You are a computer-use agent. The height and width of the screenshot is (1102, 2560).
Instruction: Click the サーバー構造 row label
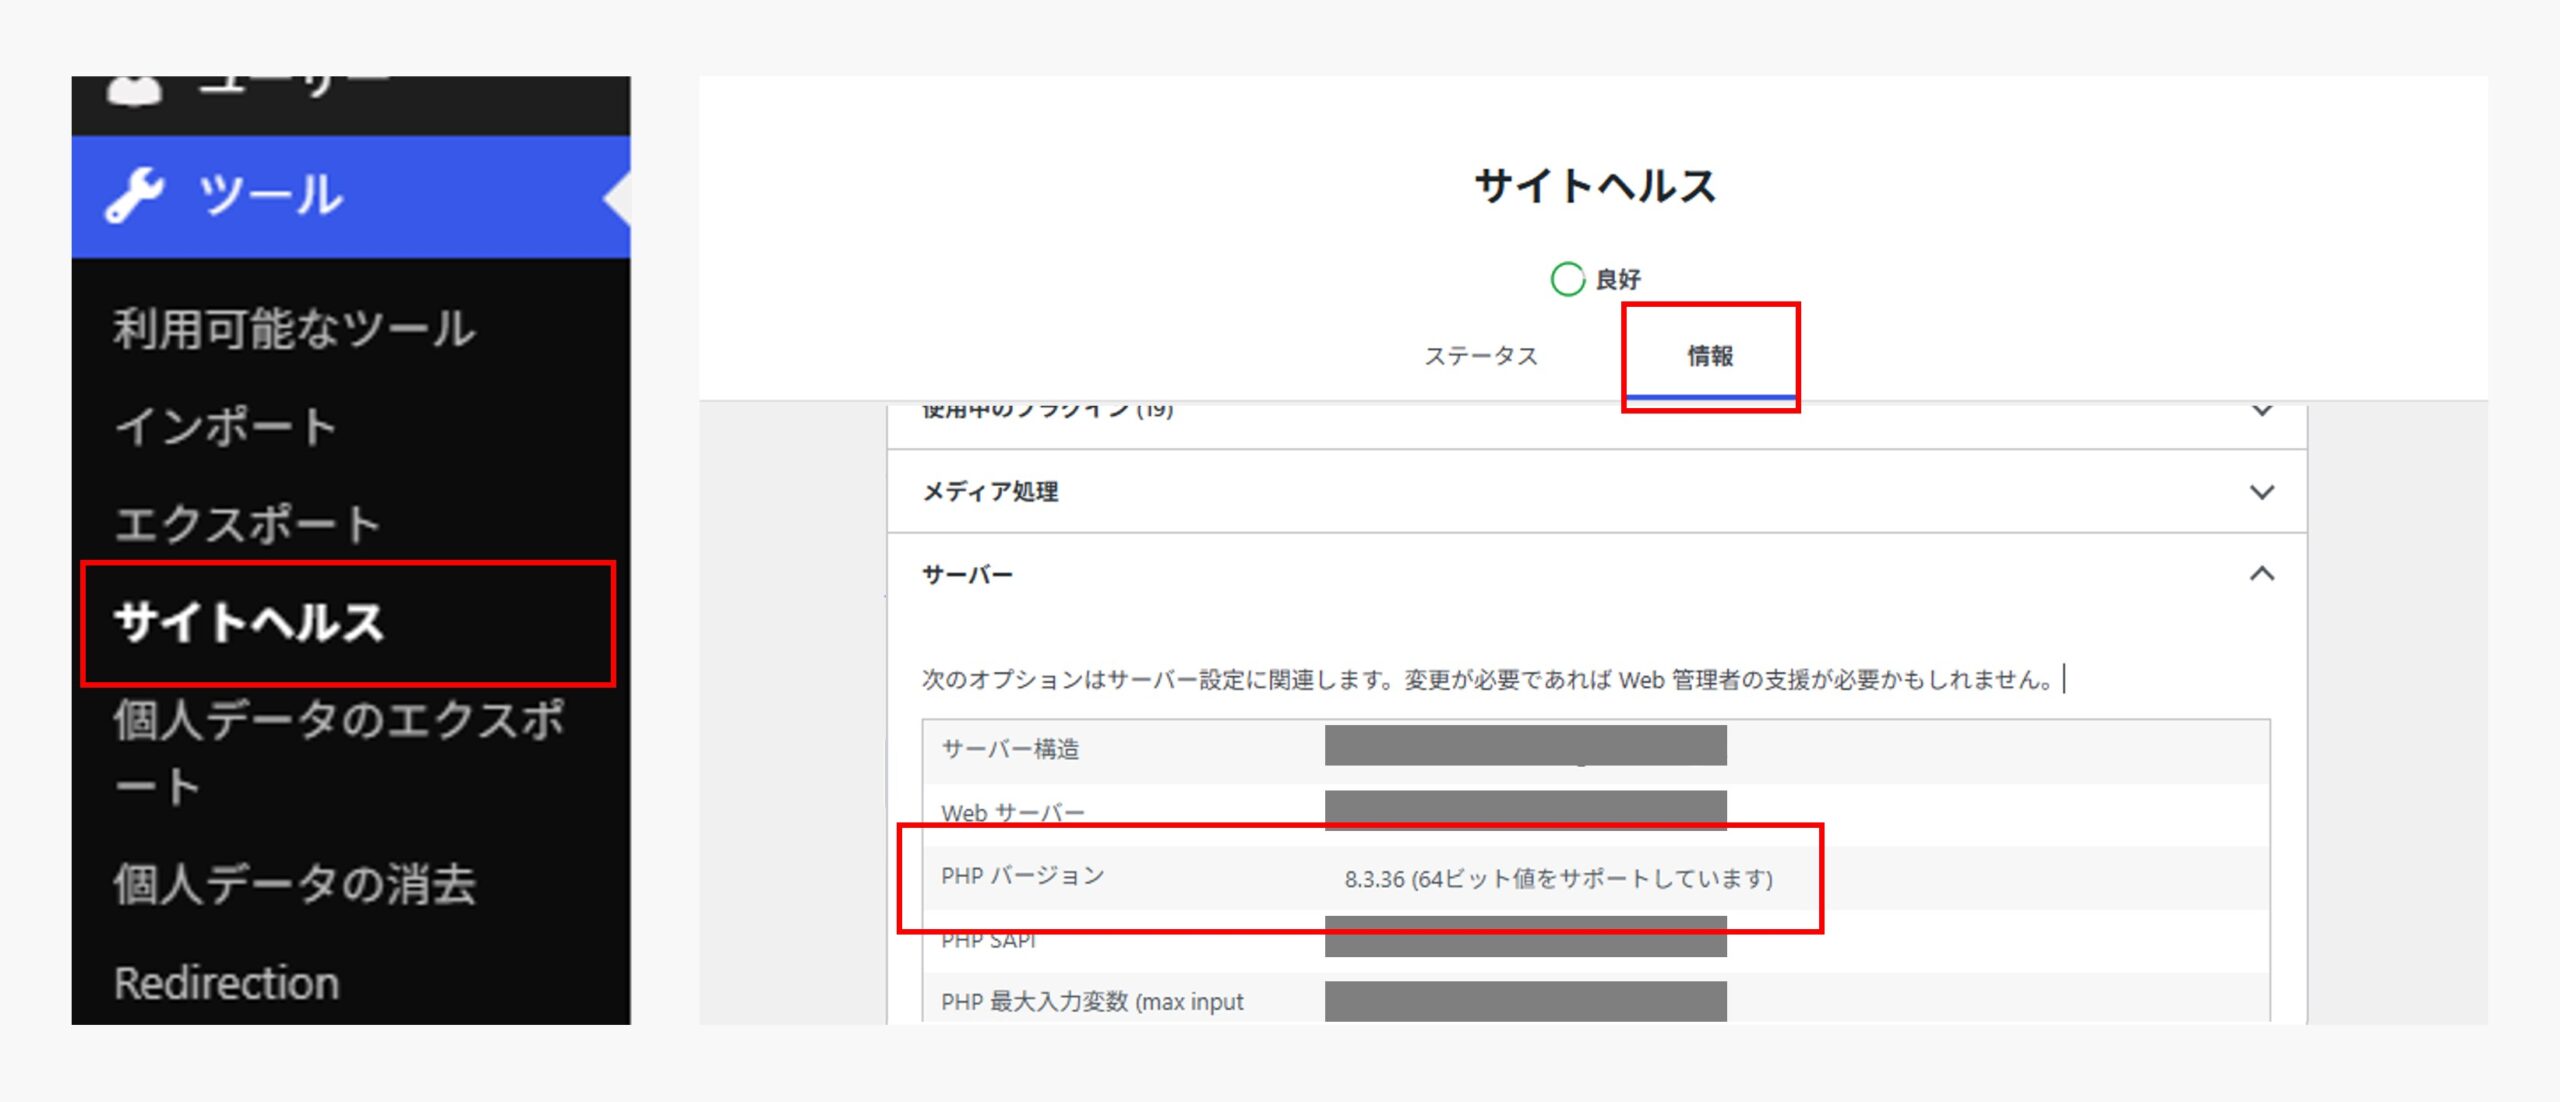pyautogui.click(x=1010, y=749)
